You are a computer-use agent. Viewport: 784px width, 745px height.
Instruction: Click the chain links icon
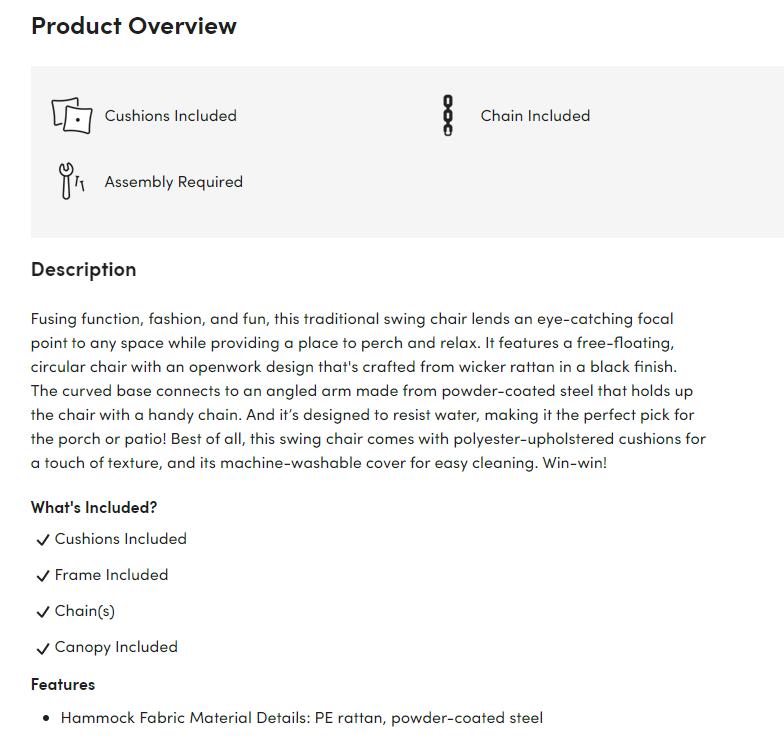pyautogui.click(x=448, y=116)
